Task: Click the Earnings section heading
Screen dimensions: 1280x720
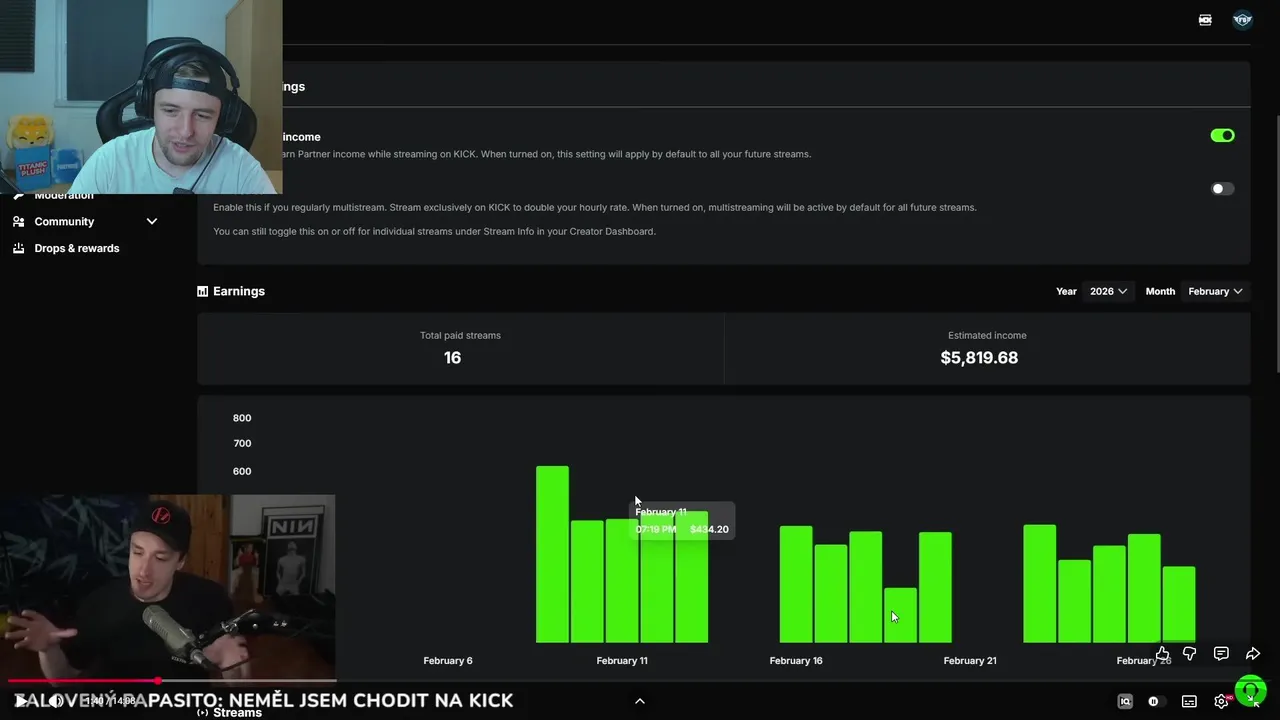Action: 239,291
